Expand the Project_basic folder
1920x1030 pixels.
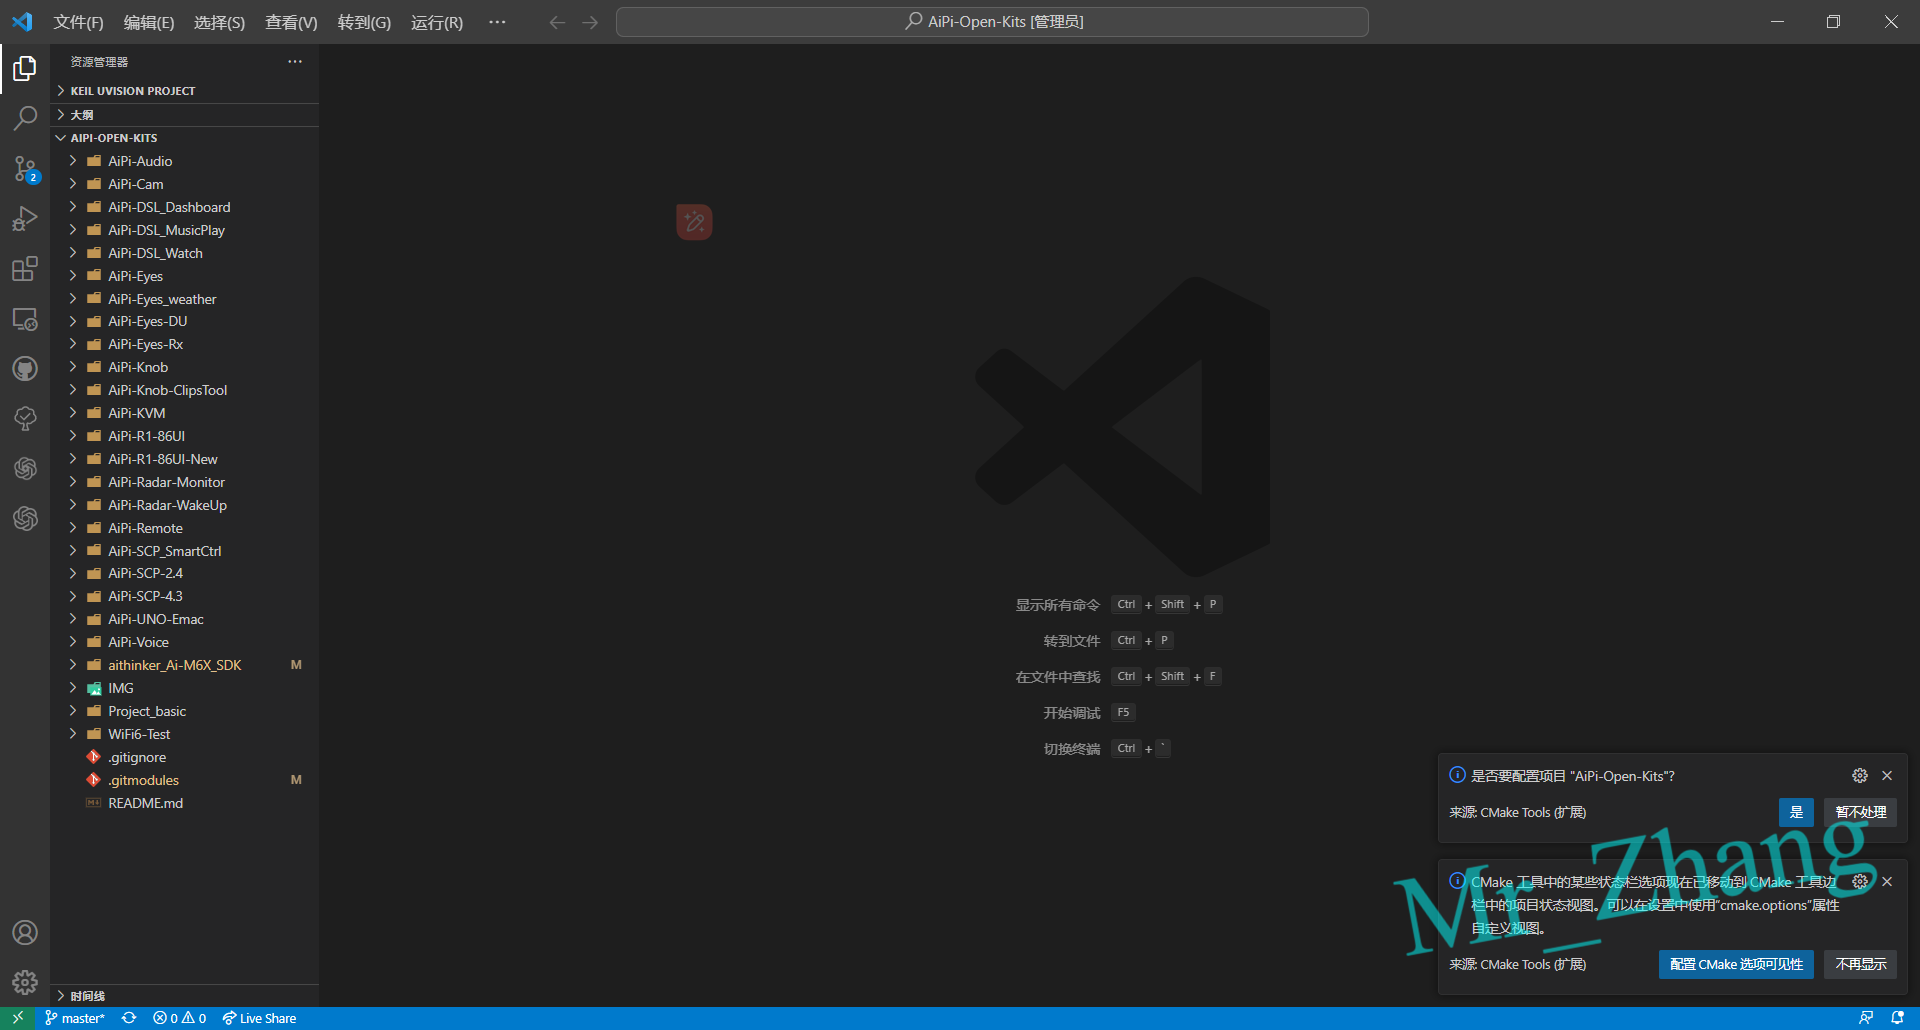coord(185,711)
